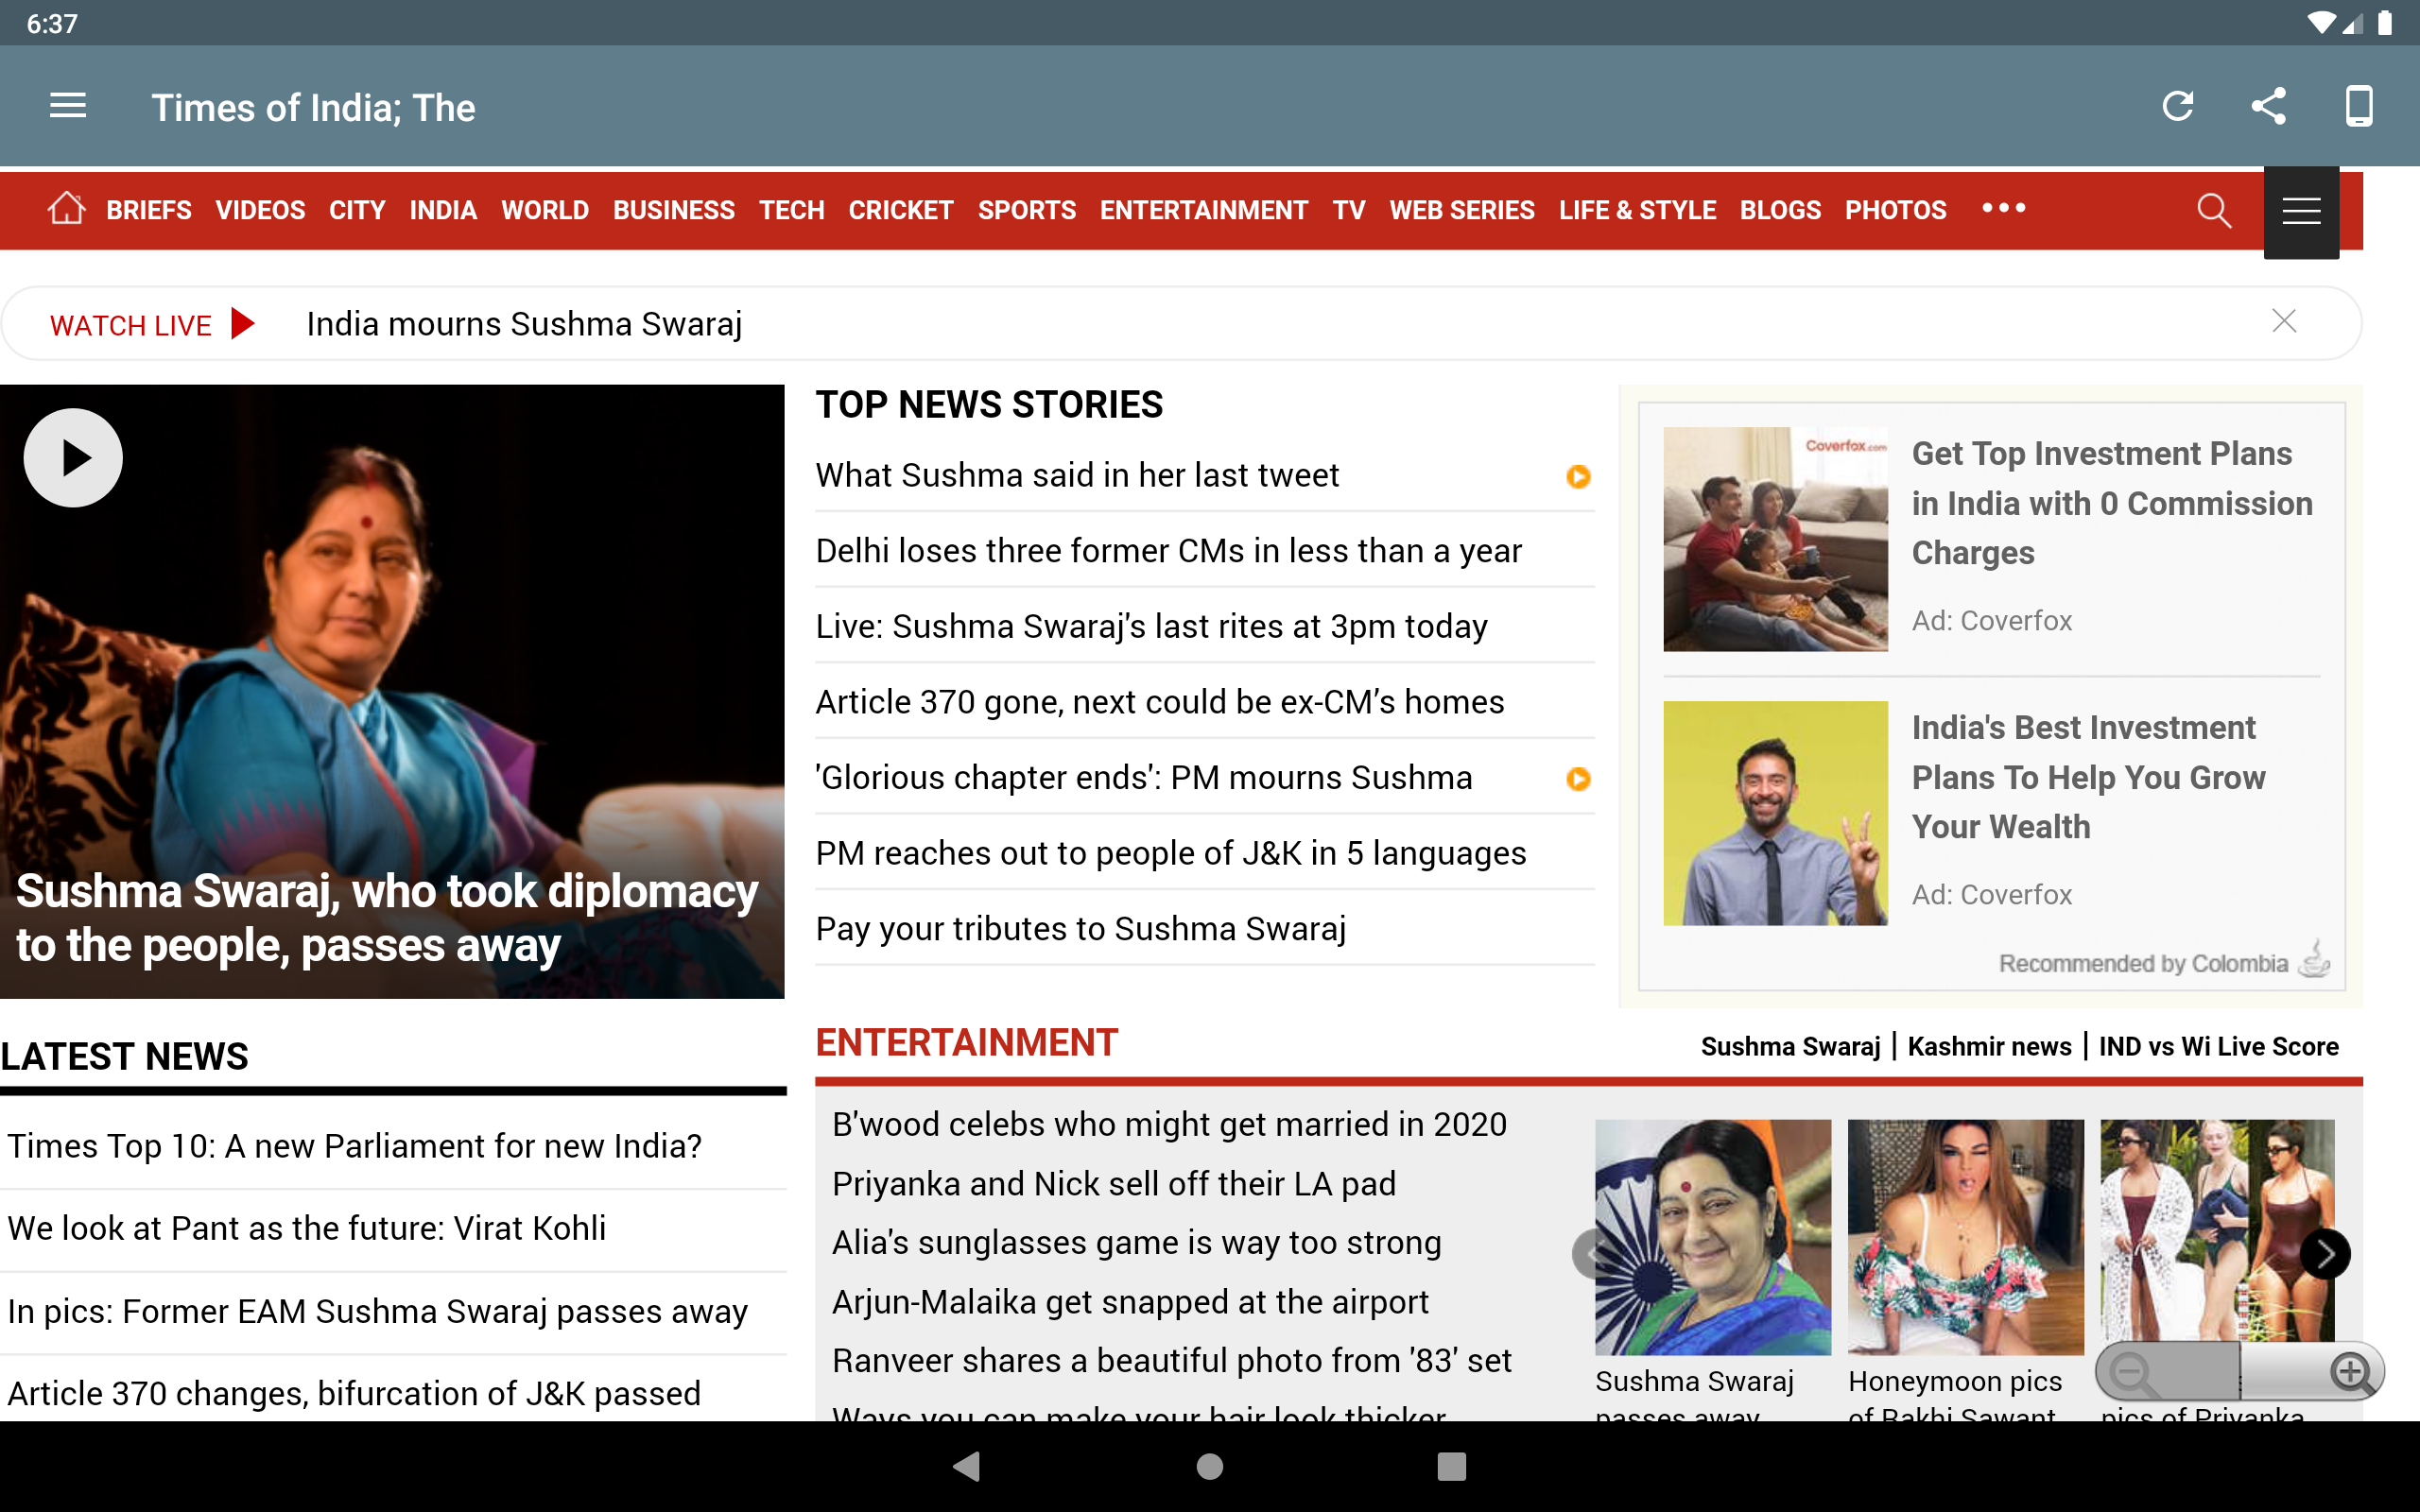Open search
This screenshot has height=1512, width=2420.
(2212, 210)
